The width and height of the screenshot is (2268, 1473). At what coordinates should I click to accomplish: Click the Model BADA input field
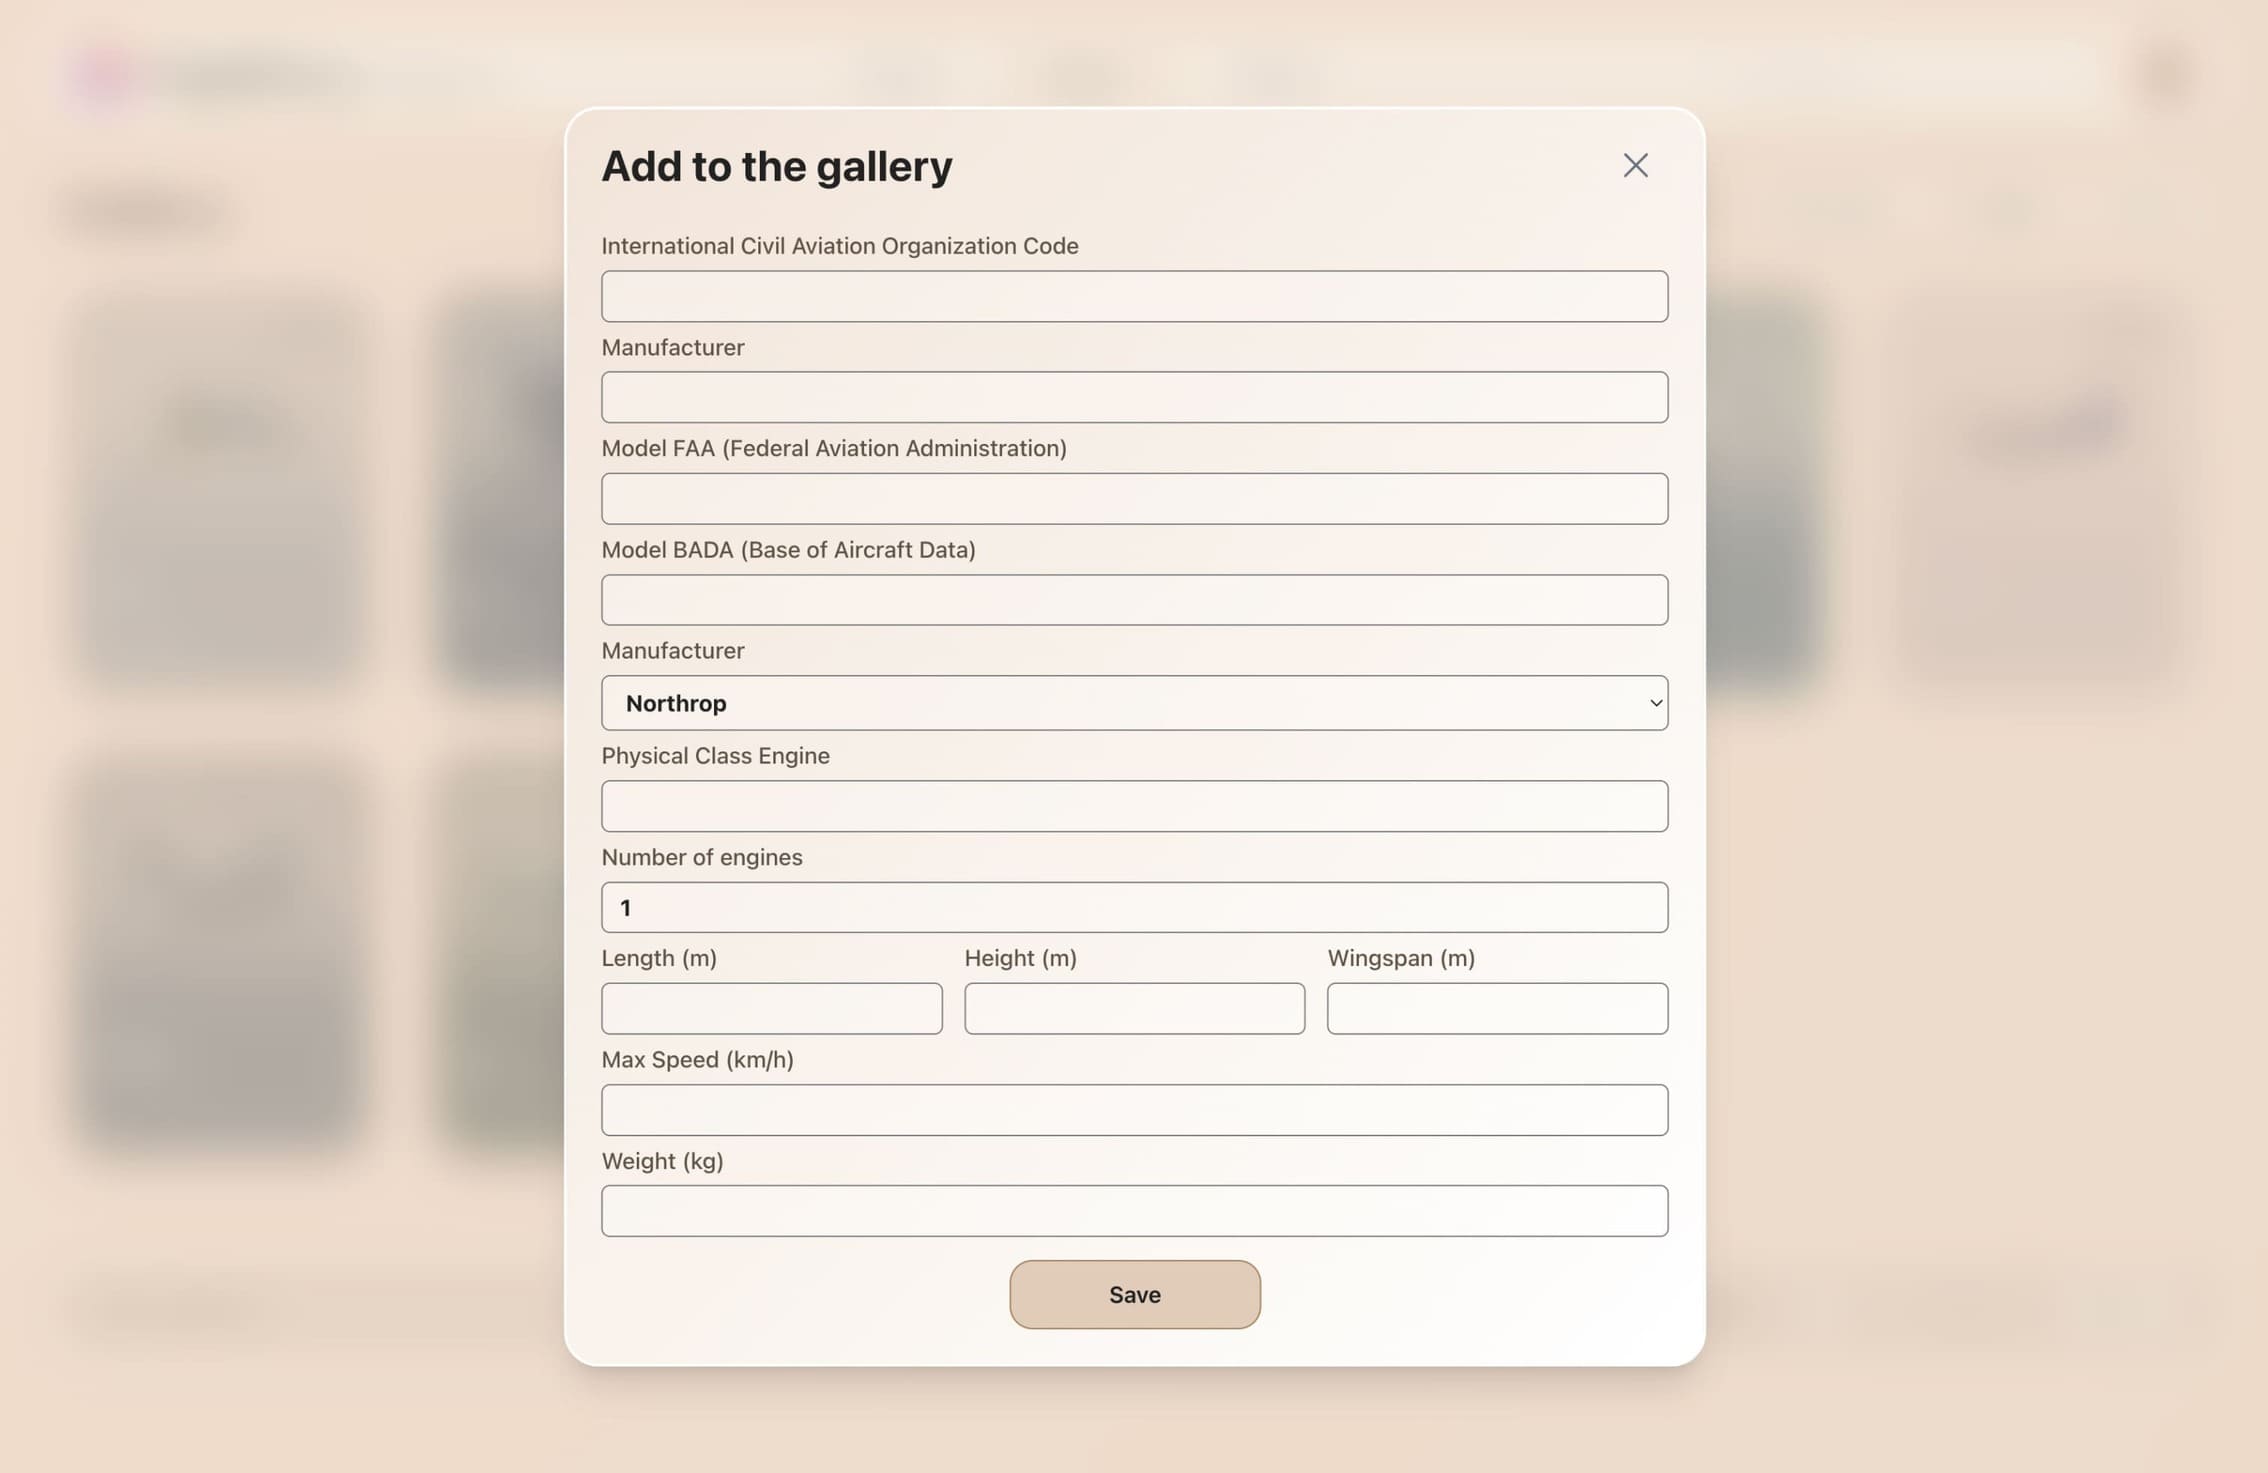coord(1134,599)
